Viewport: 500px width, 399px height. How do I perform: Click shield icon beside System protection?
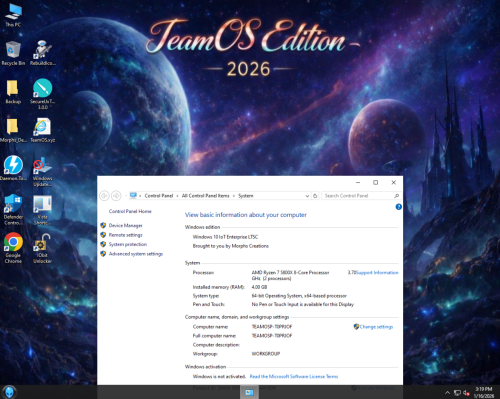(x=103, y=244)
